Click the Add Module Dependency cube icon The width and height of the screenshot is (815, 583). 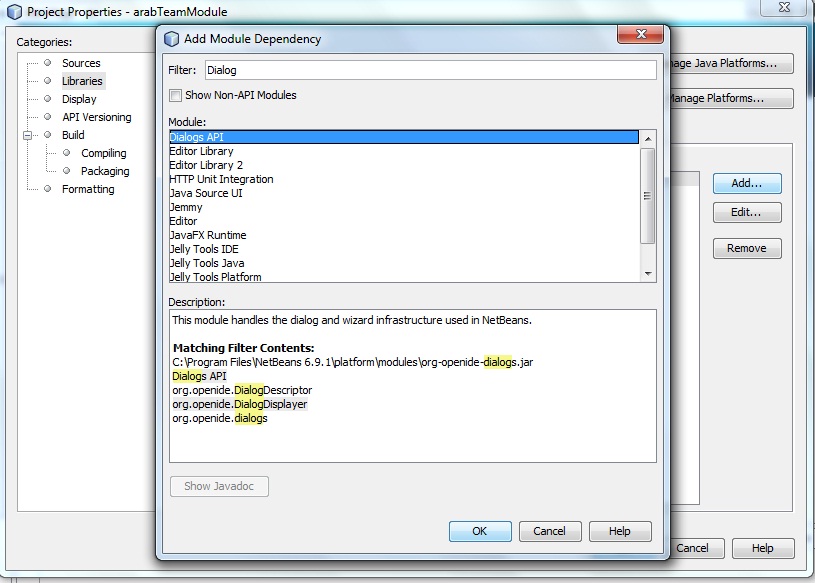[x=172, y=39]
